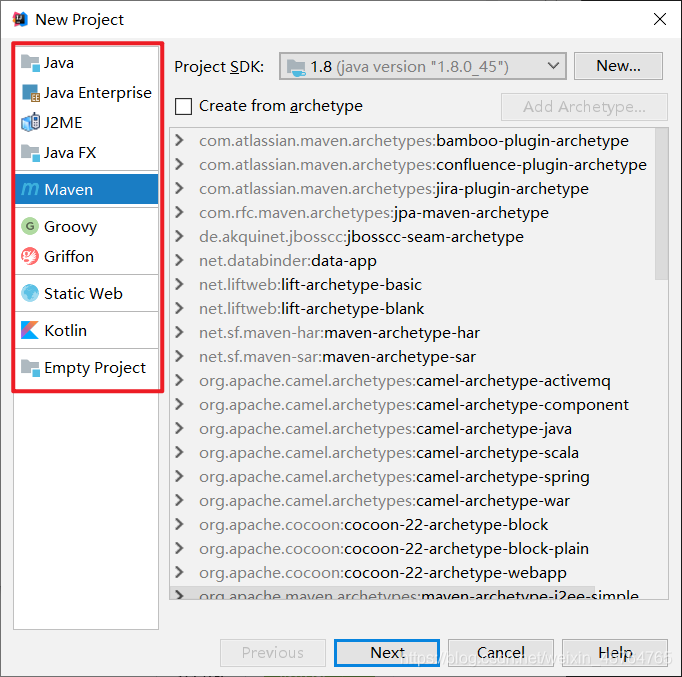The image size is (682, 677).
Task: Click the Java Enterprise icon
Action: tap(30, 93)
